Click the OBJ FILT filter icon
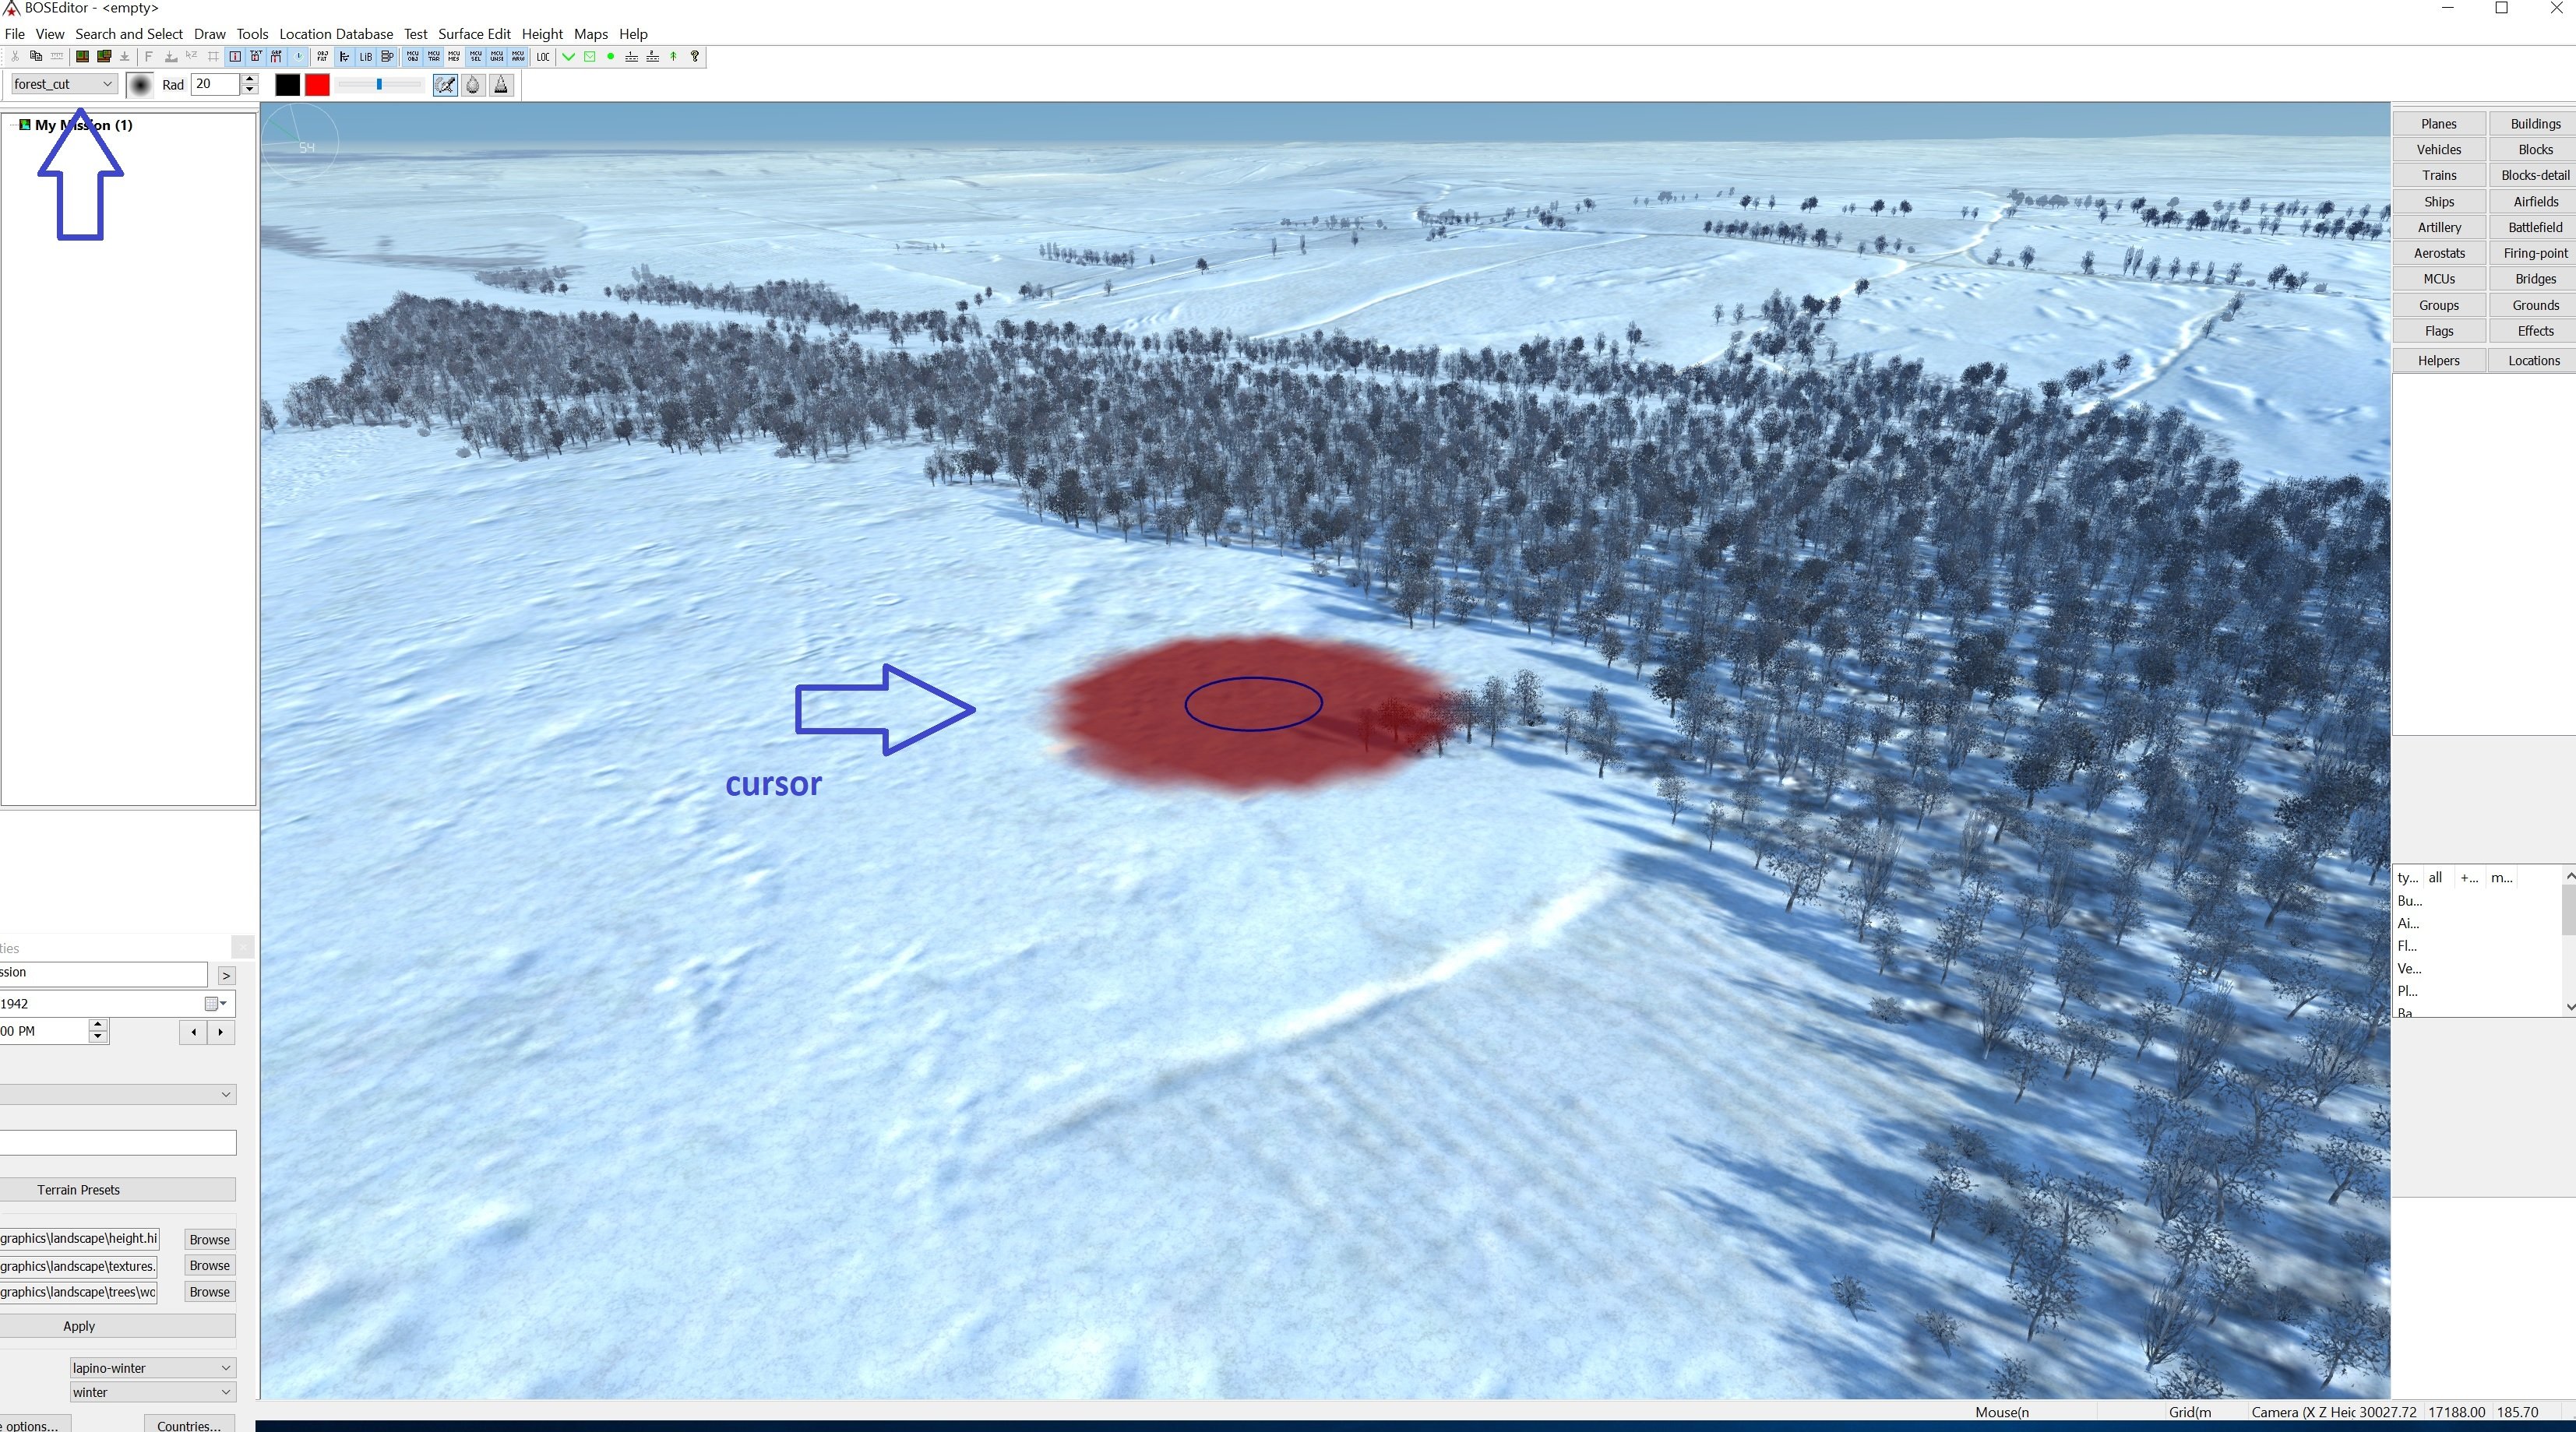The image size is (2576, 1432). (322, 57)
